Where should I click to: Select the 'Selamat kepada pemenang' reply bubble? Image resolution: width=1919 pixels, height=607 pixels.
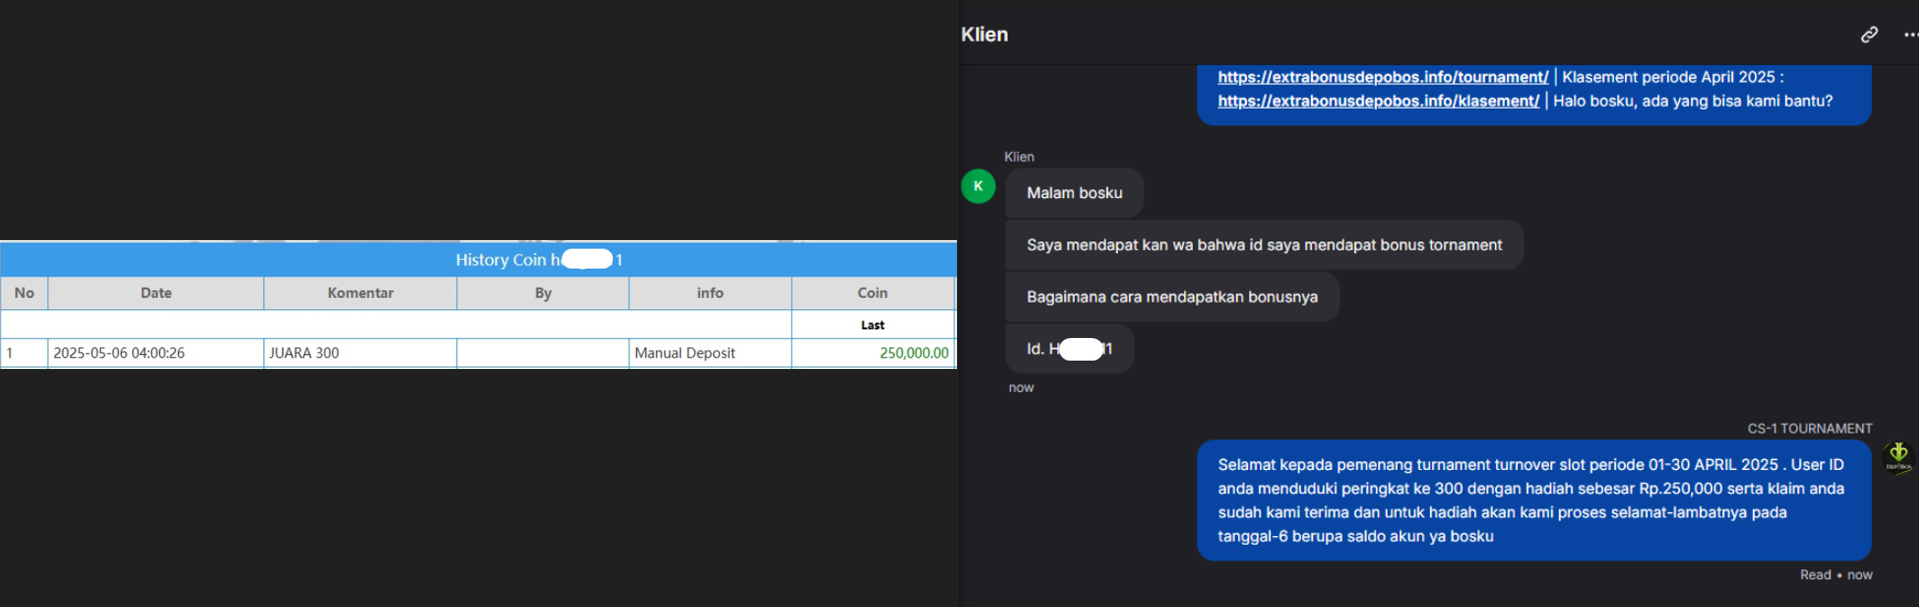coord(1534,500)
